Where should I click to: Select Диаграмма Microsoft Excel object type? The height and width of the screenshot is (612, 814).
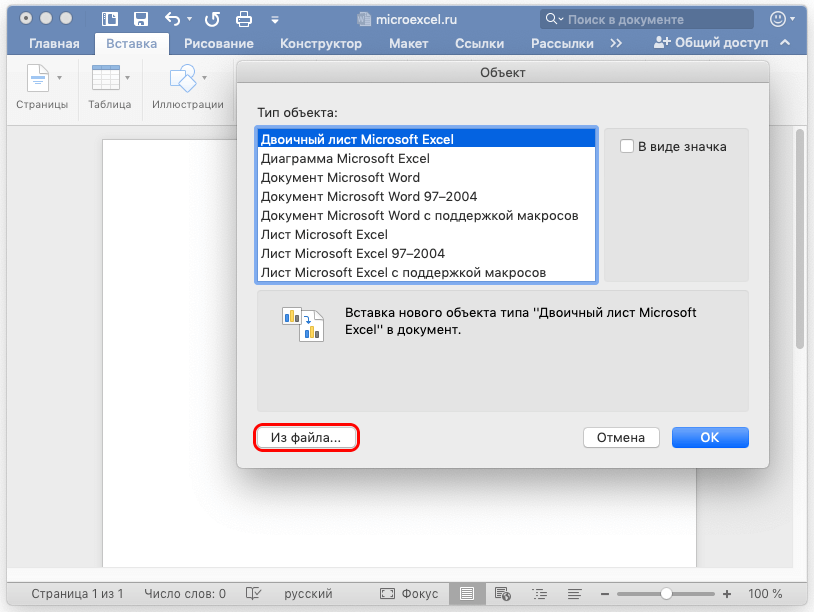coord(426,158)
